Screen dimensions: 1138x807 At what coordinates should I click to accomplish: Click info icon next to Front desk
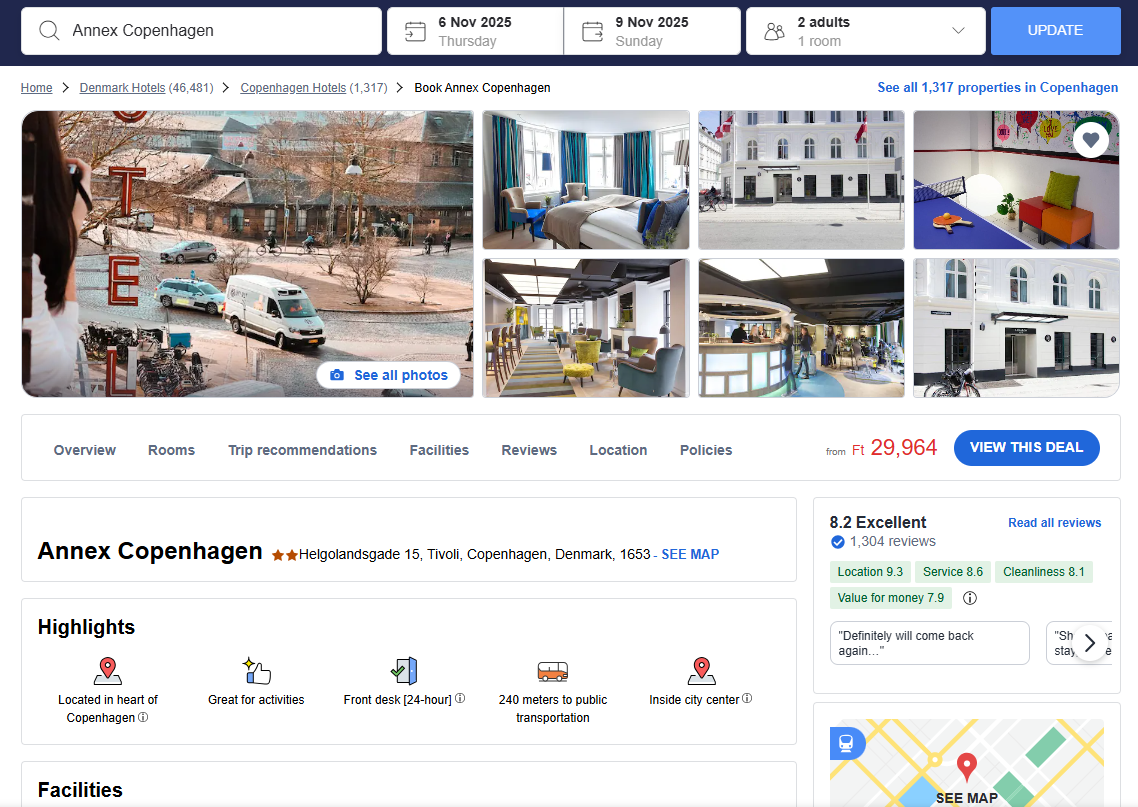(x=460, y=698)
